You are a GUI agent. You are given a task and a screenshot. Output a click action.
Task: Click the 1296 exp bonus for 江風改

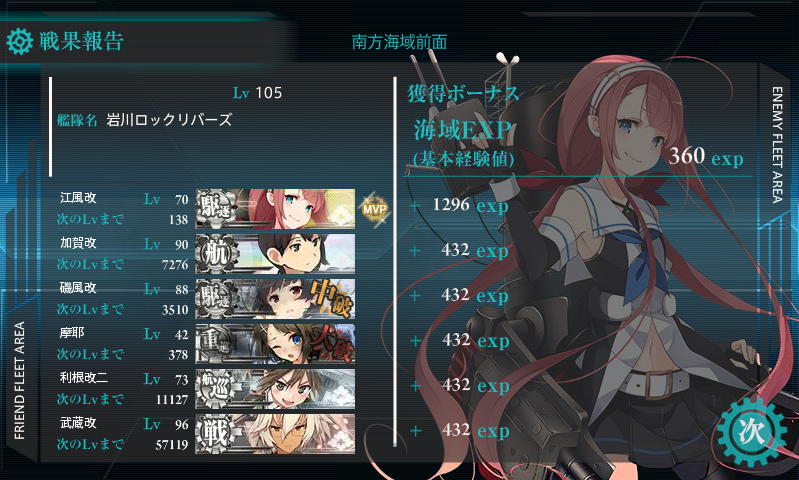[x=470, y=205]
